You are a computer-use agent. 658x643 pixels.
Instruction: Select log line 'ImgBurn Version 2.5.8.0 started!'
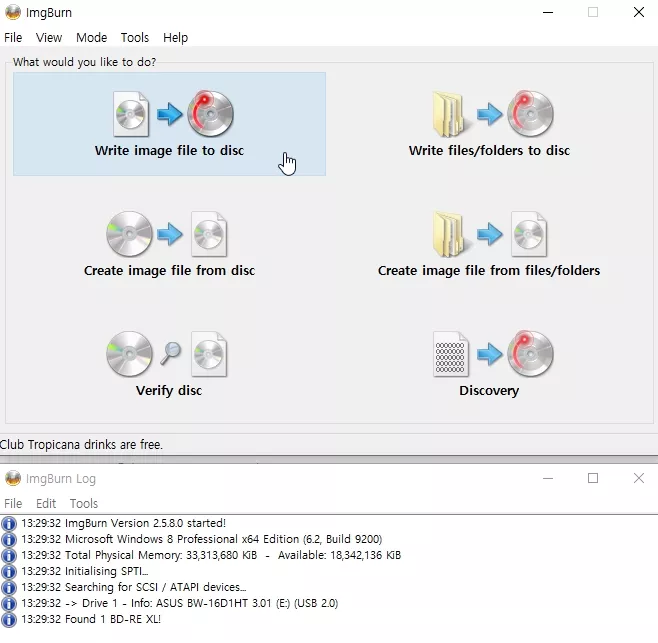click(x=123, y=523)
